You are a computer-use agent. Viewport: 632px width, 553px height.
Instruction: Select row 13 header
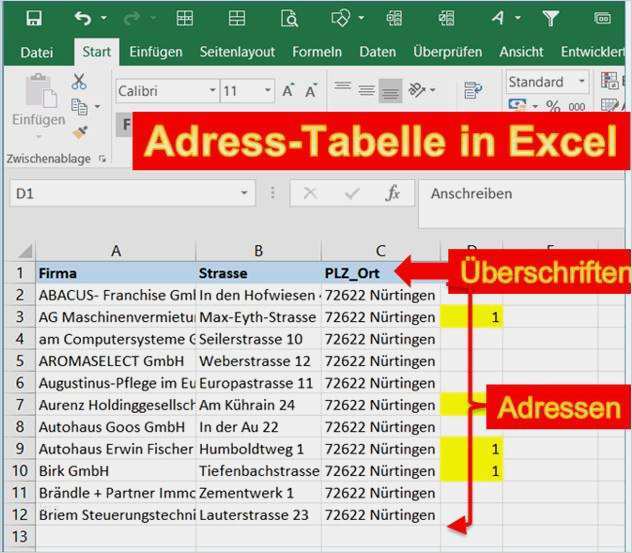click(19, 537)
